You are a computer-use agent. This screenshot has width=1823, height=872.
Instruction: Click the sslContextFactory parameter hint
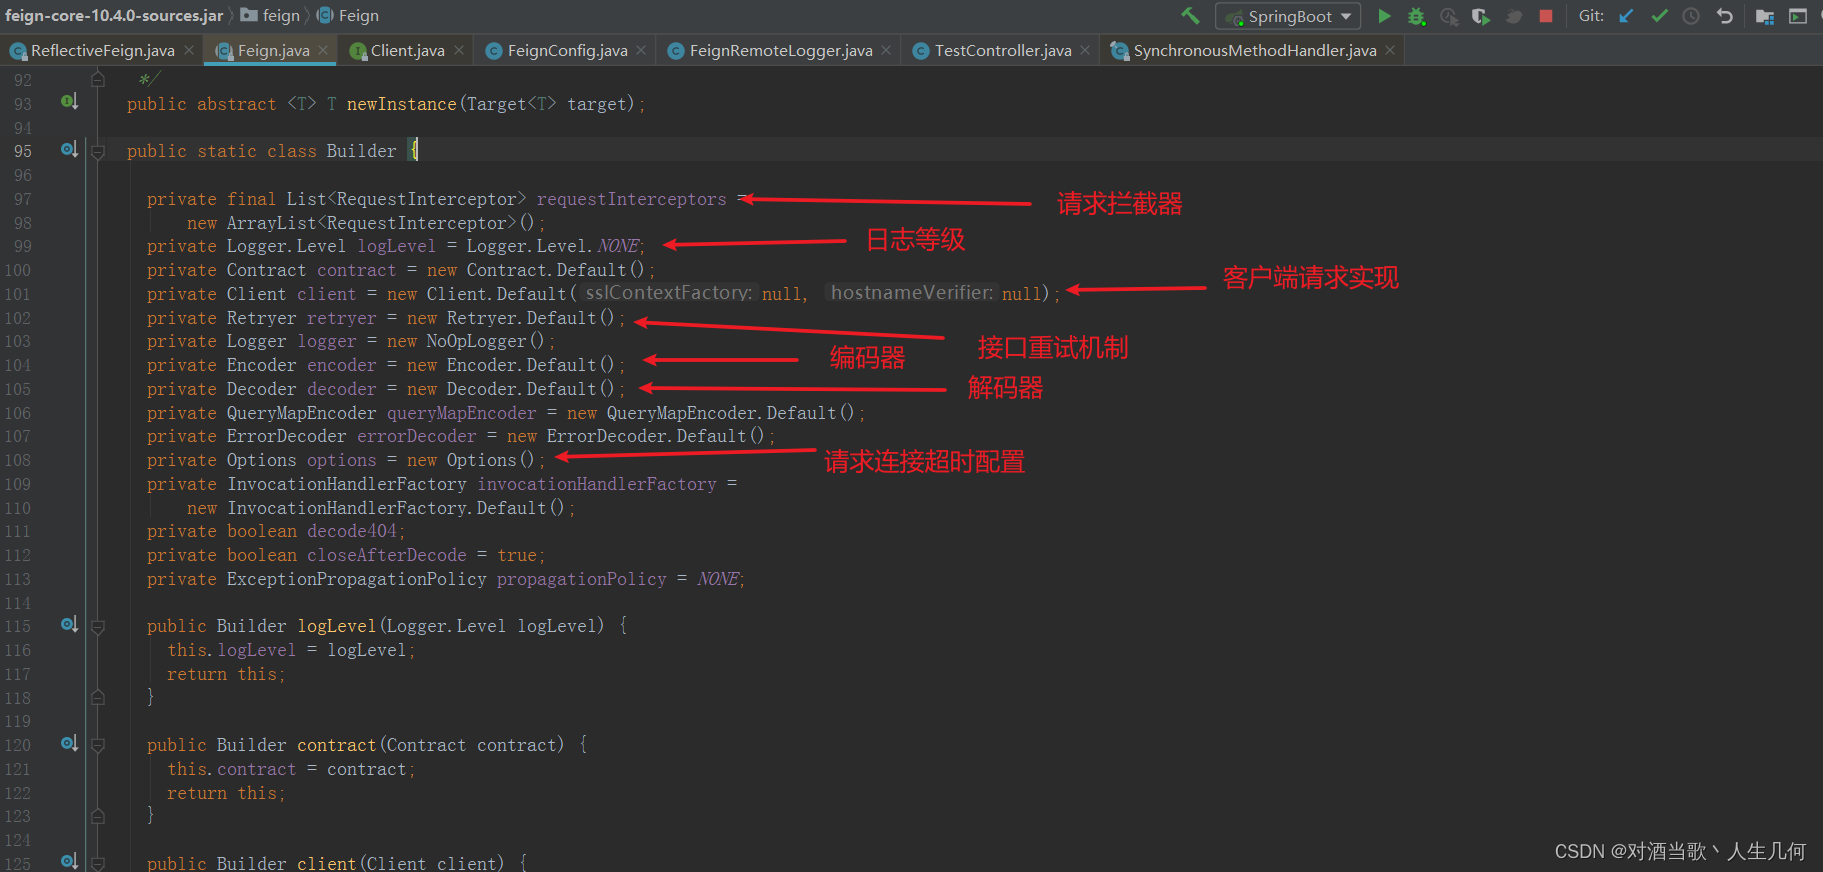tap(668, 293)
